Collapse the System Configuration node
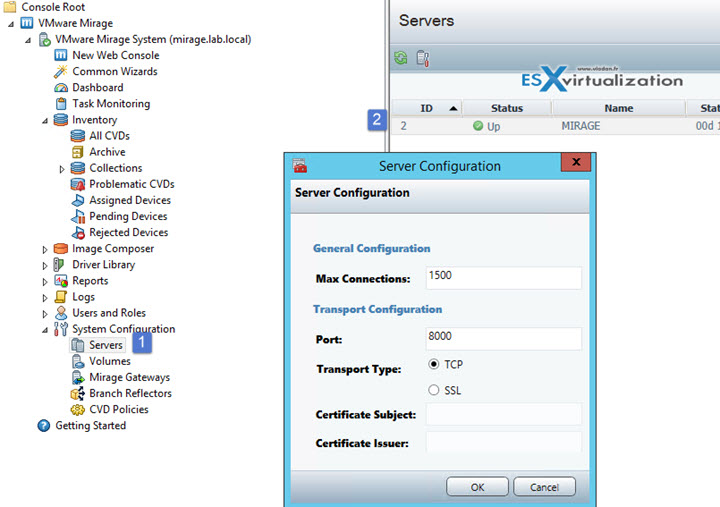 pos(45,330)
